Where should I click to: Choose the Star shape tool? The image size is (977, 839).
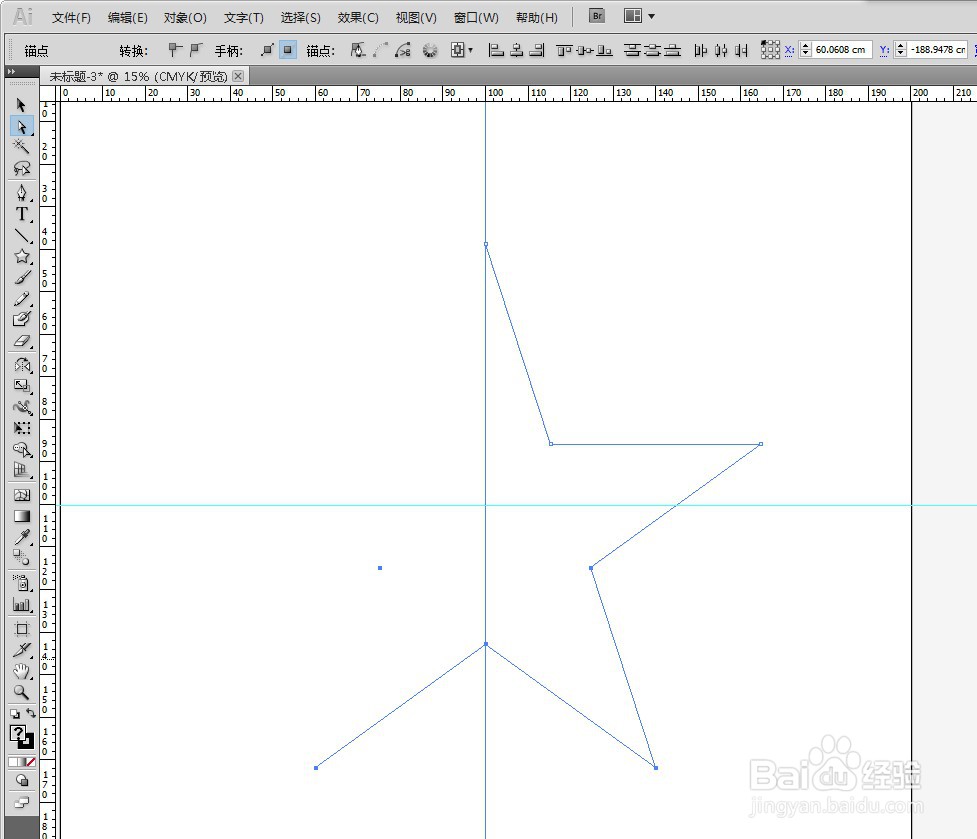point(22,256)
